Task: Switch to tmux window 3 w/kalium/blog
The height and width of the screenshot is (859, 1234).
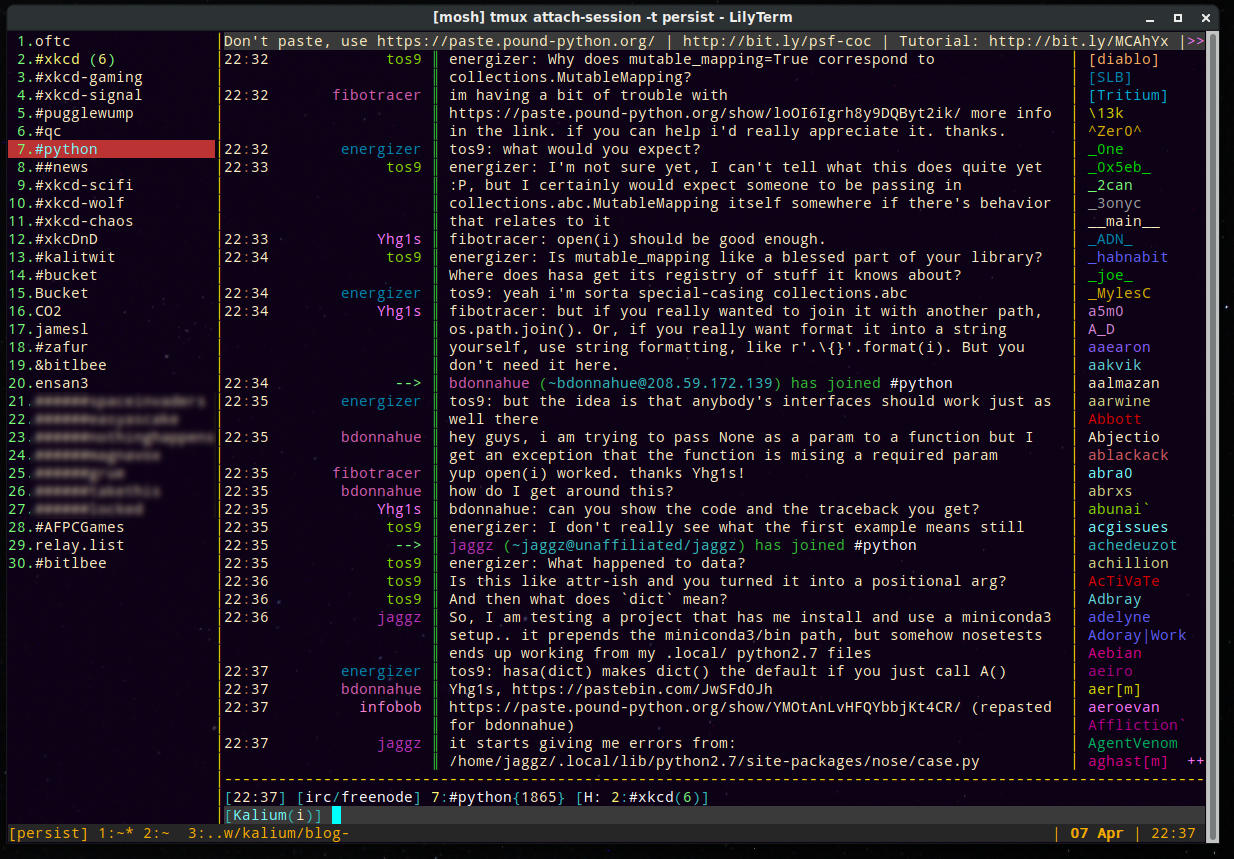Action: [268, 833]
